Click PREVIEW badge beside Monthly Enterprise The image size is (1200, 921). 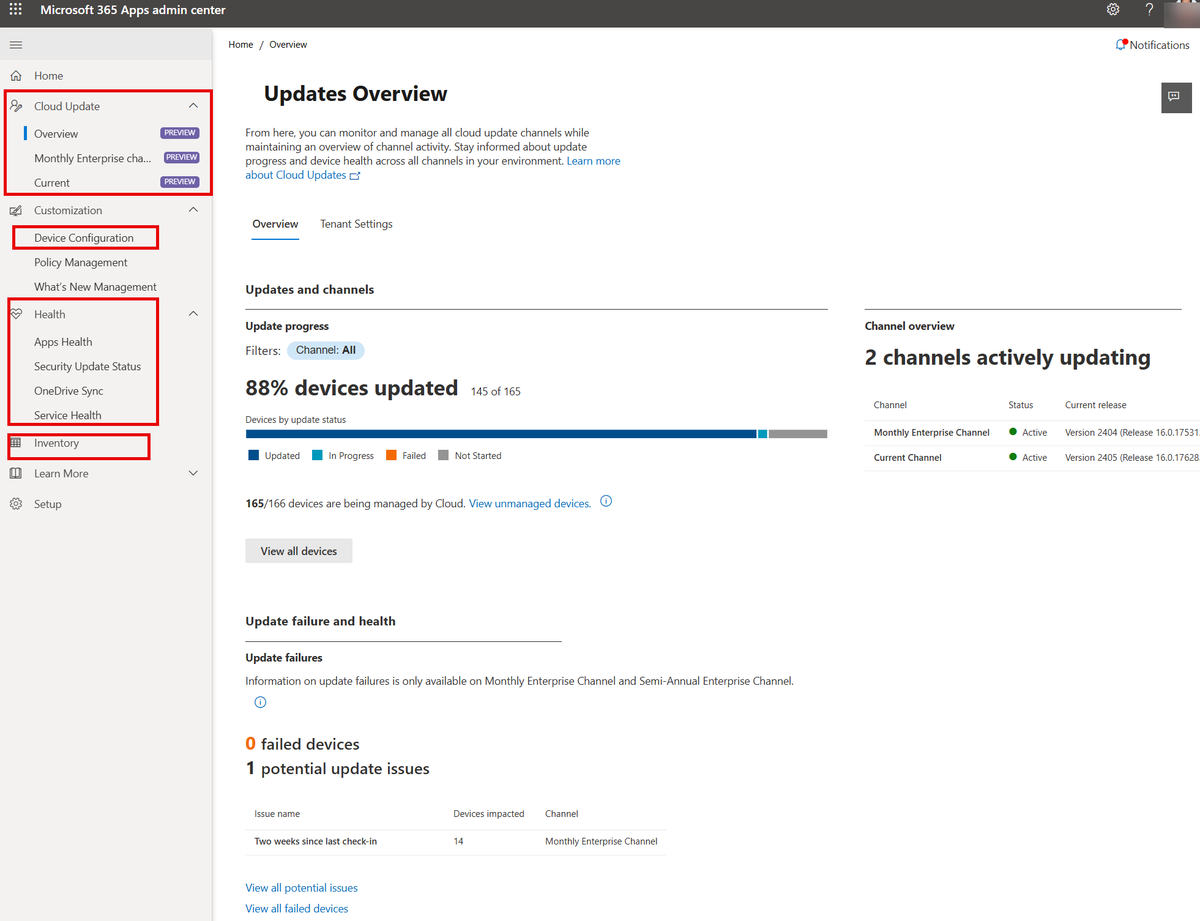tap(181, 158)
